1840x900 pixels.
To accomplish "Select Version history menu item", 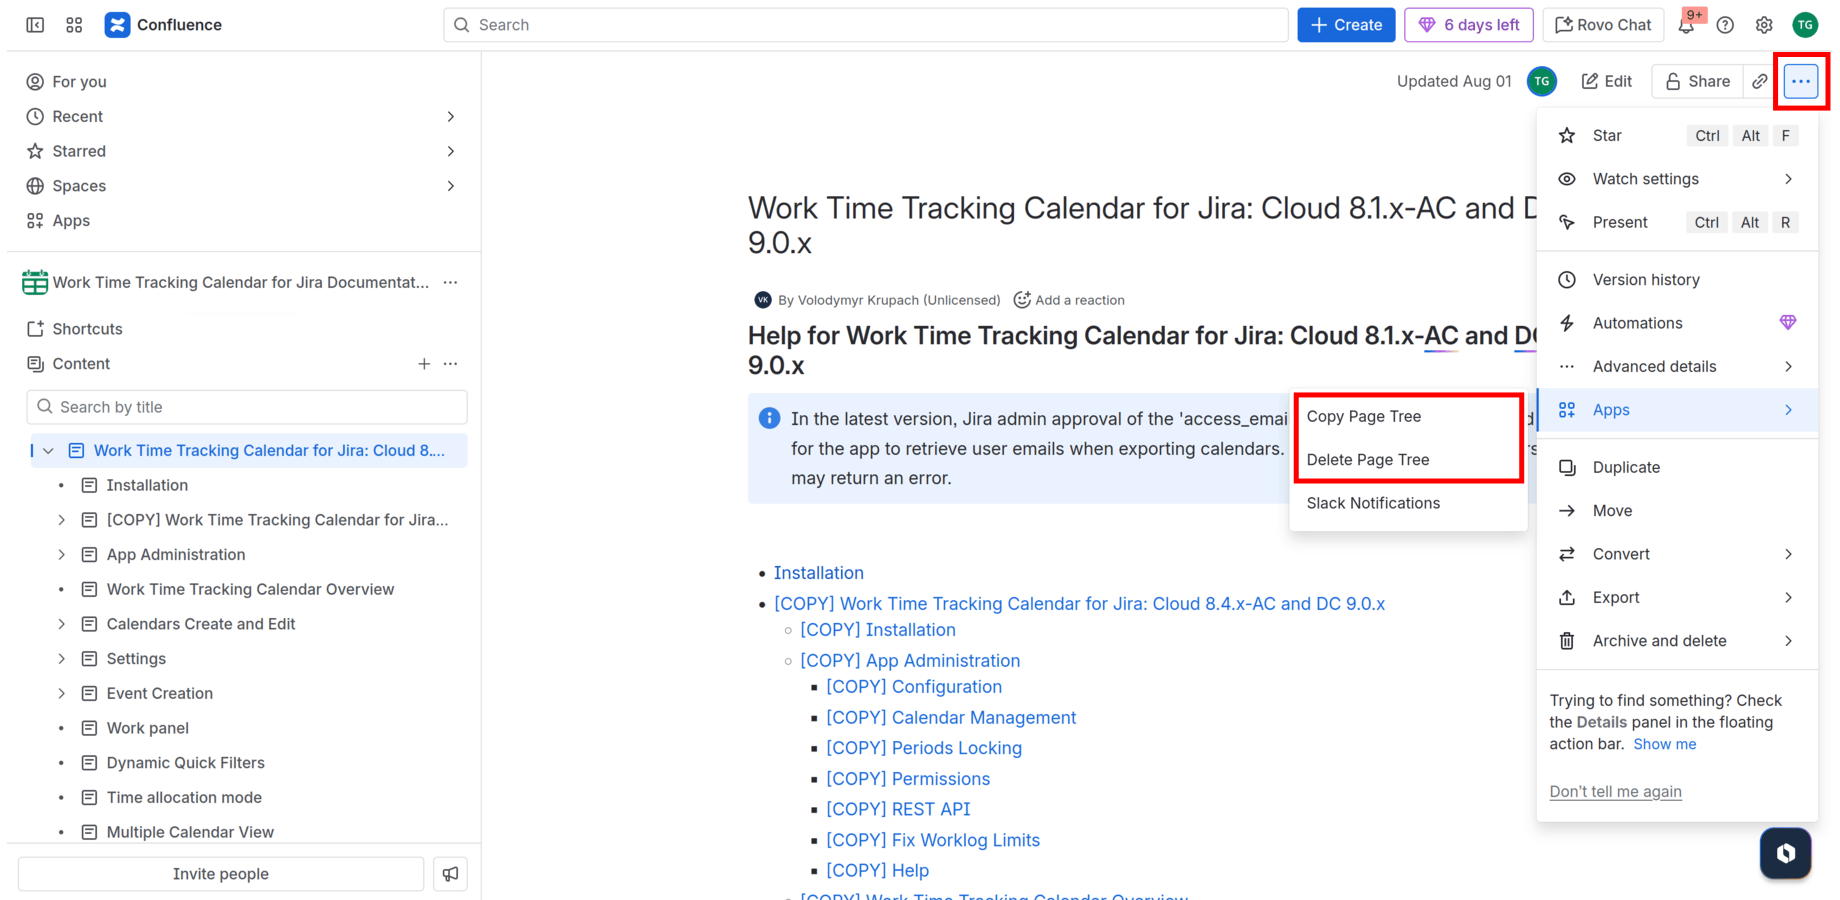I will click(x=1645, y=280).
